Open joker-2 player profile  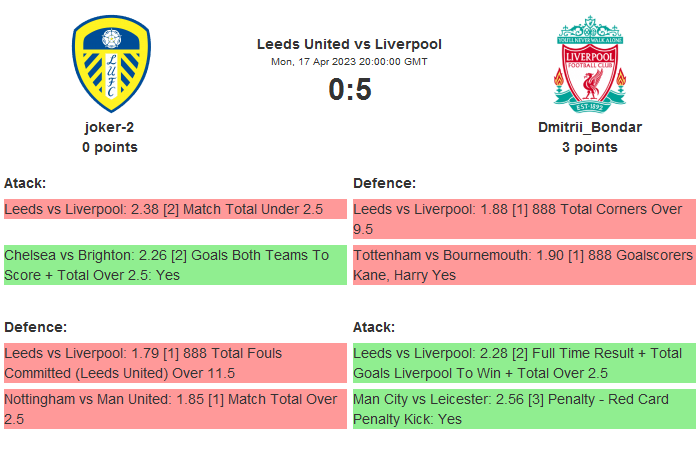(x=110, y=127)
